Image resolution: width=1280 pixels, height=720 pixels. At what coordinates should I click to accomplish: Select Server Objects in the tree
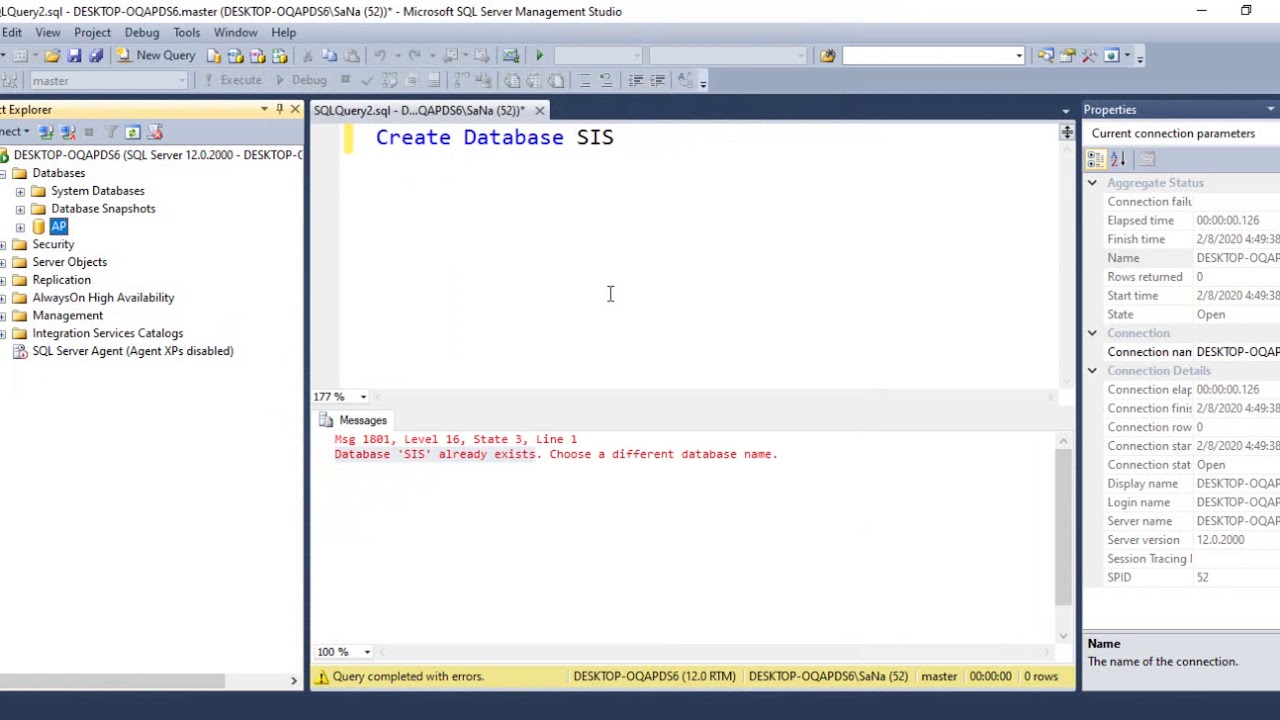pyautogui.click(x=69, y=262)
